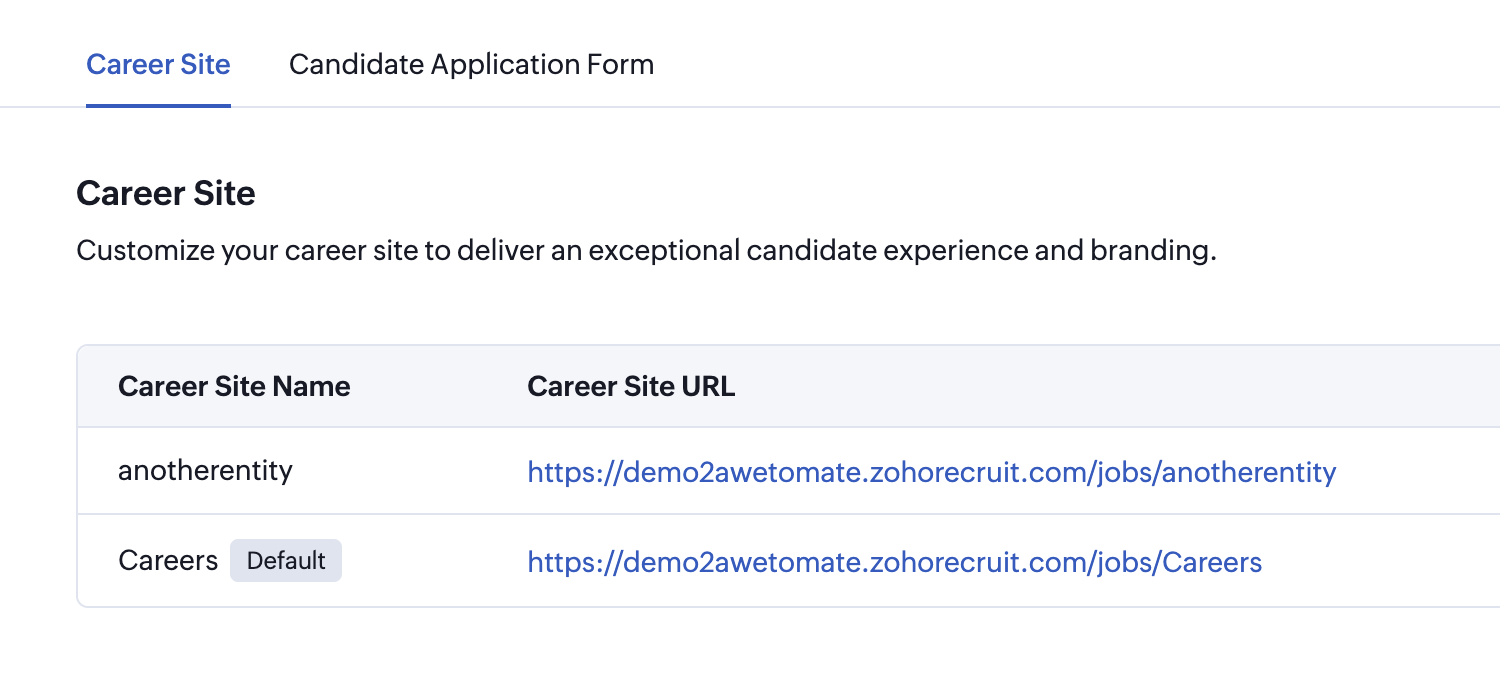Select the Careers site name

point(168,561)
